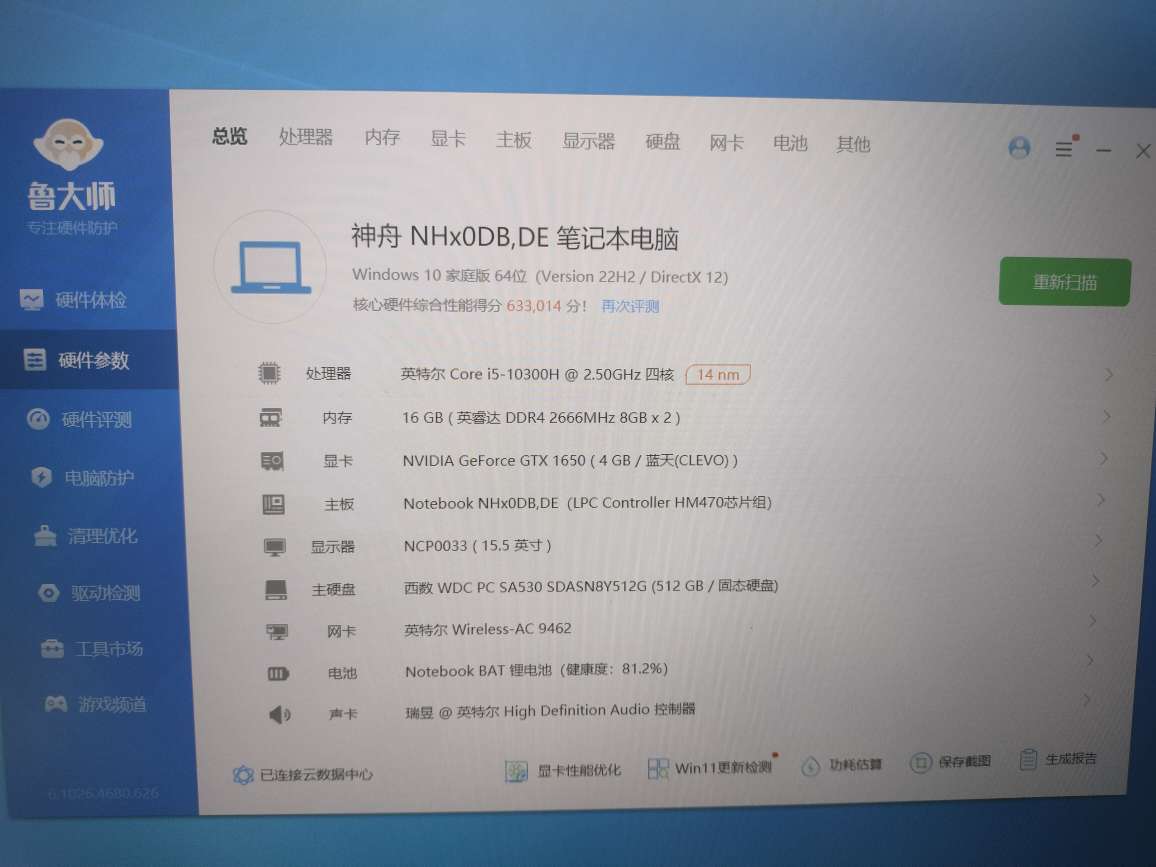The width and height of the screenshot is (1156, 867).
Task: Expand the 内存 row chevron
Action: [1107, 417]
